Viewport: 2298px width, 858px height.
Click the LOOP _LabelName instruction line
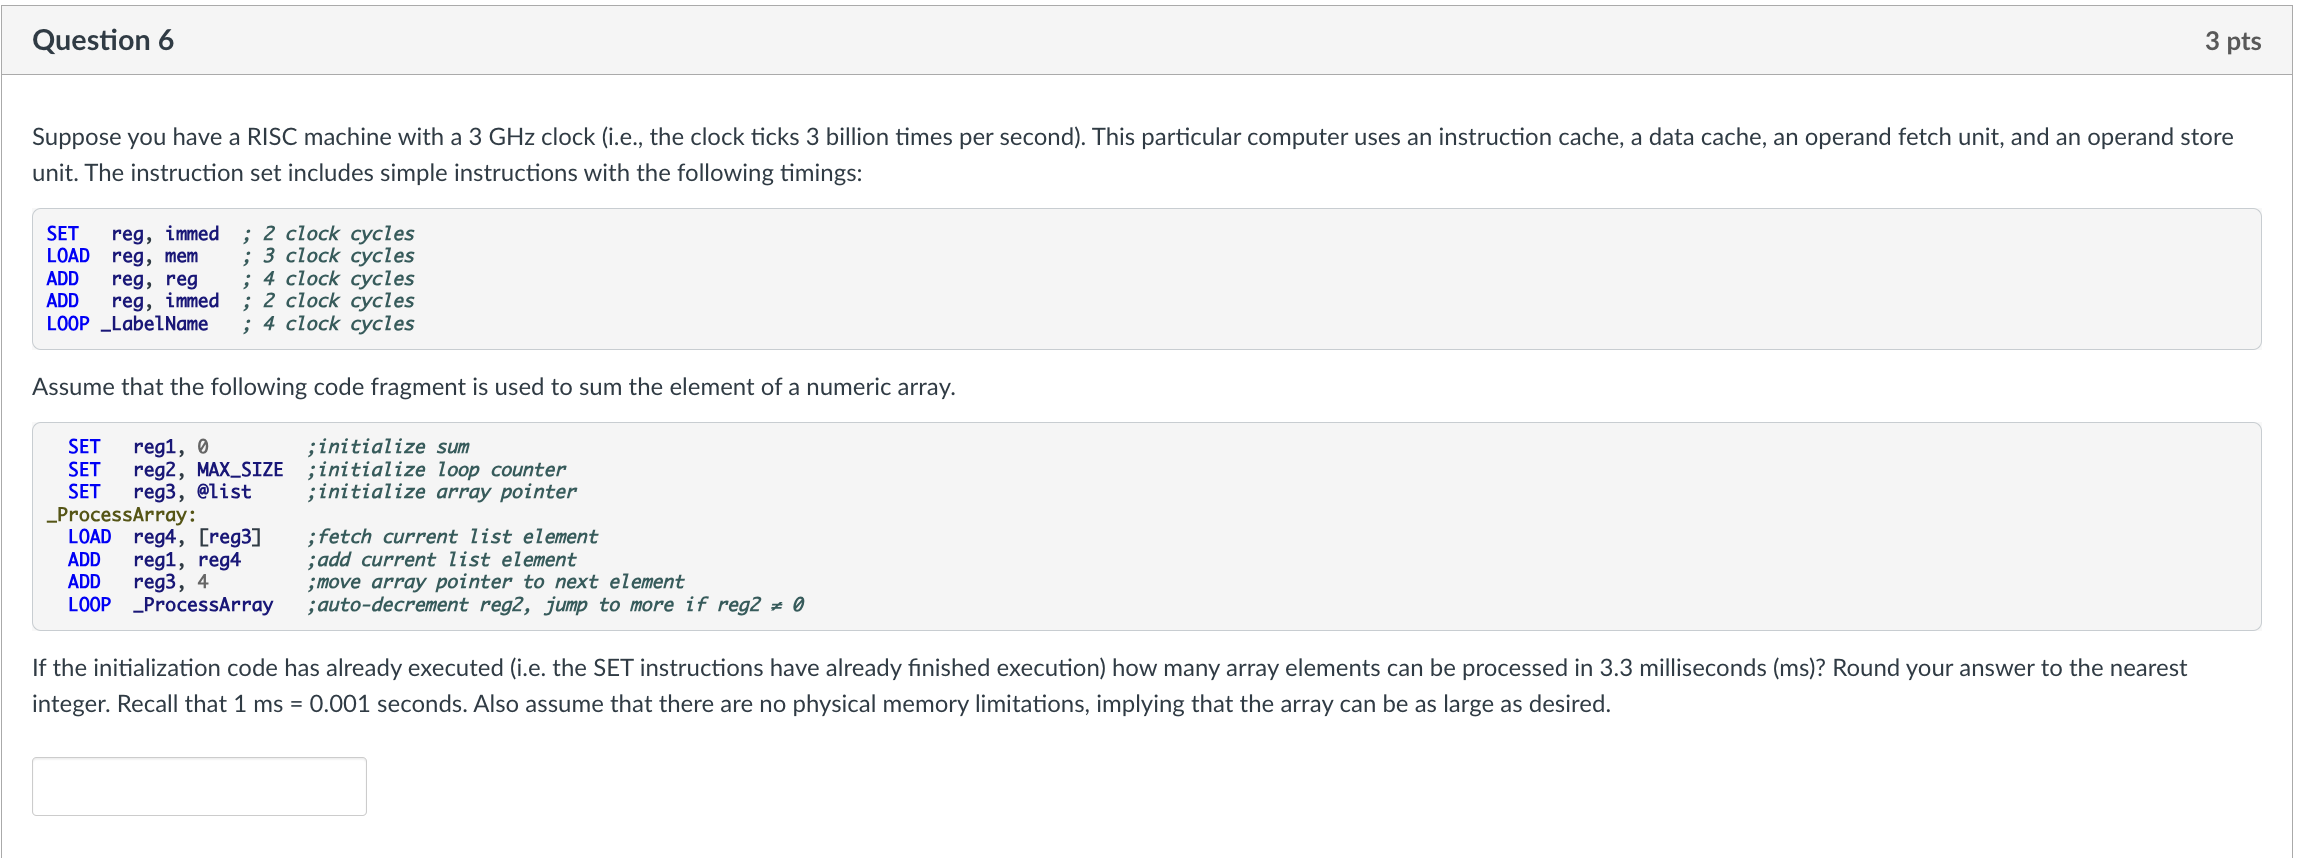click(128, 323)
